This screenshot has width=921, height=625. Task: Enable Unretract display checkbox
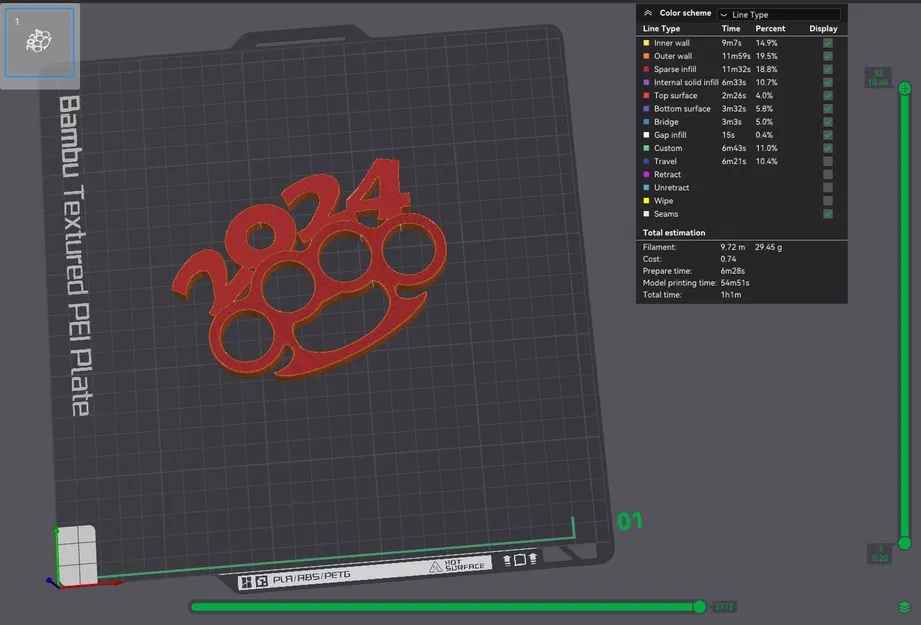click(x=828, y=187)
